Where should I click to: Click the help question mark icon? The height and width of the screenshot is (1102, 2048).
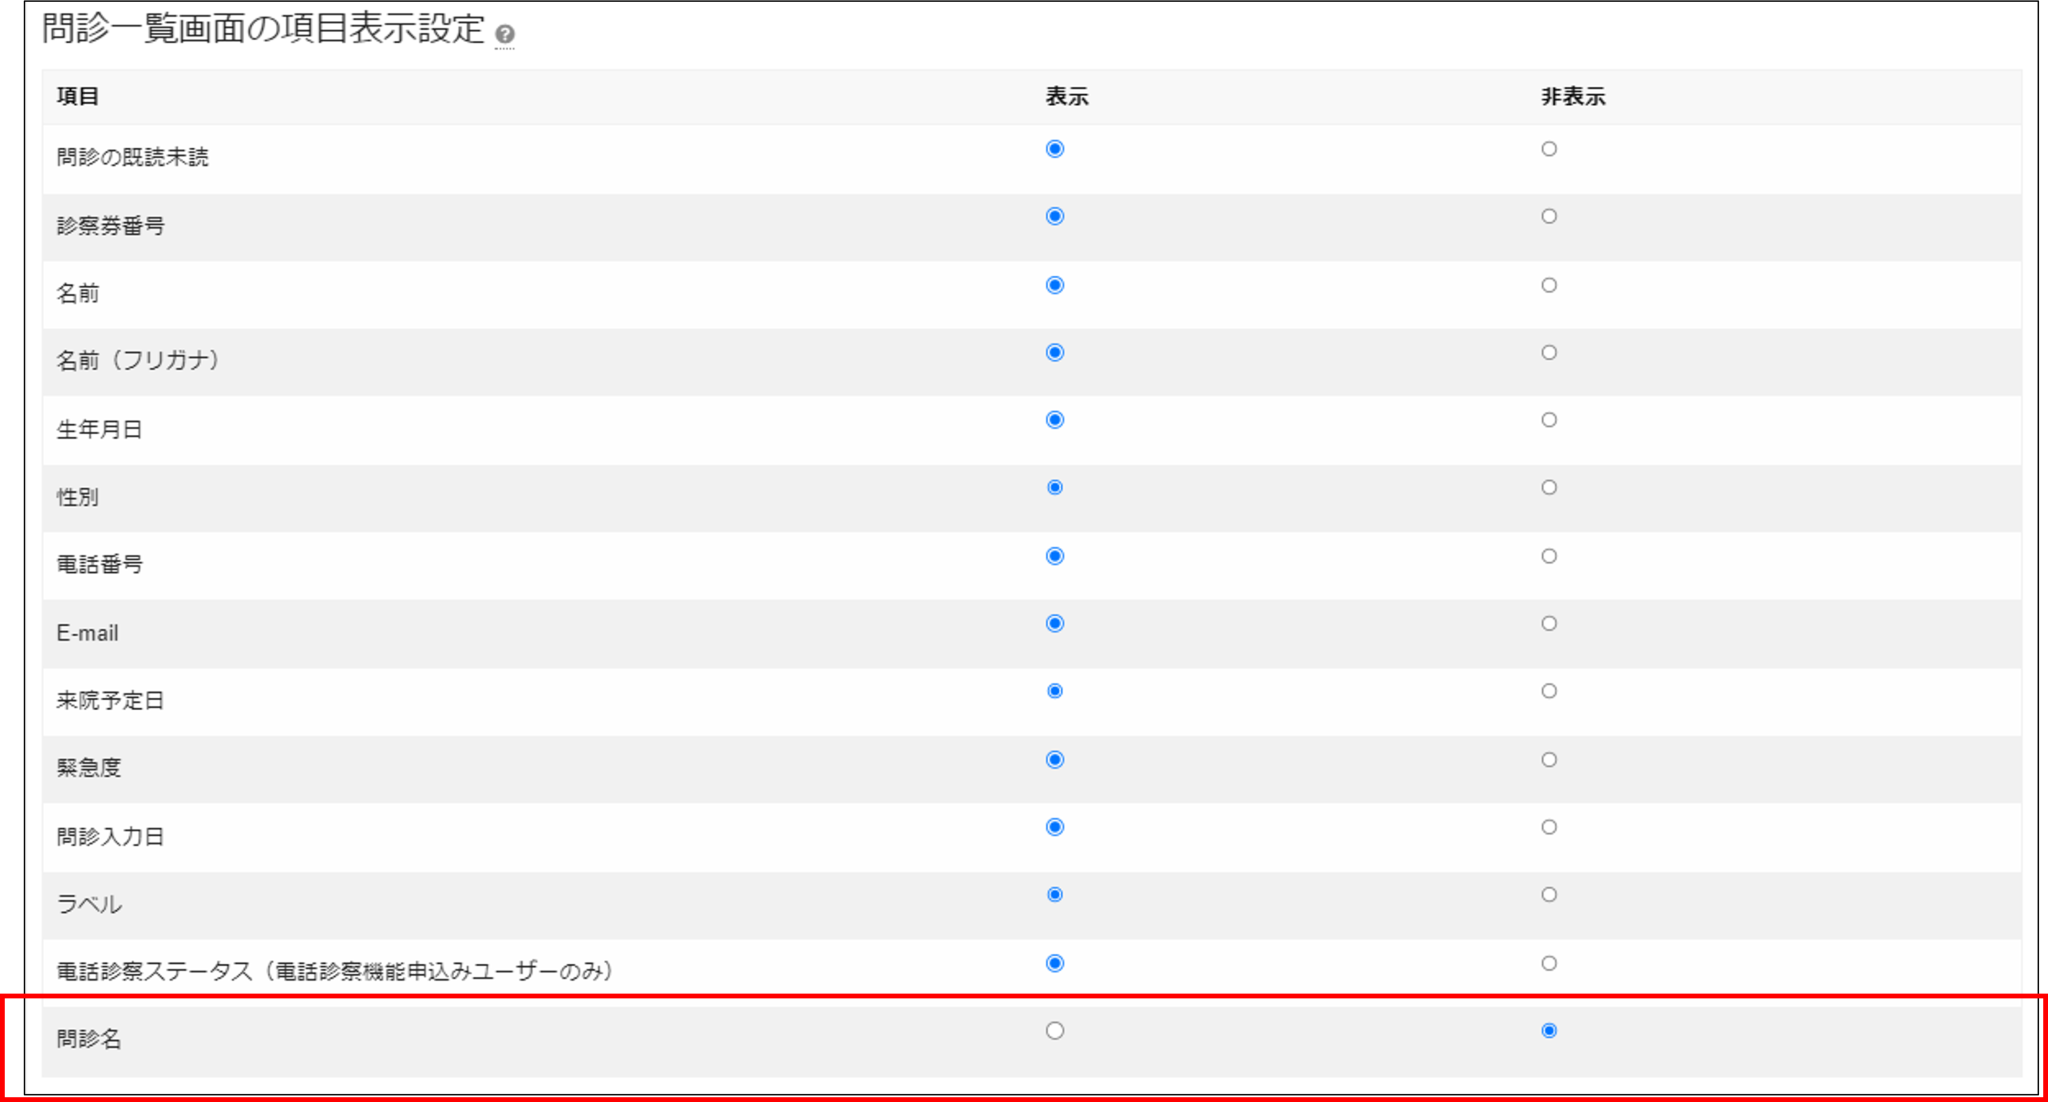coord(505,34)
